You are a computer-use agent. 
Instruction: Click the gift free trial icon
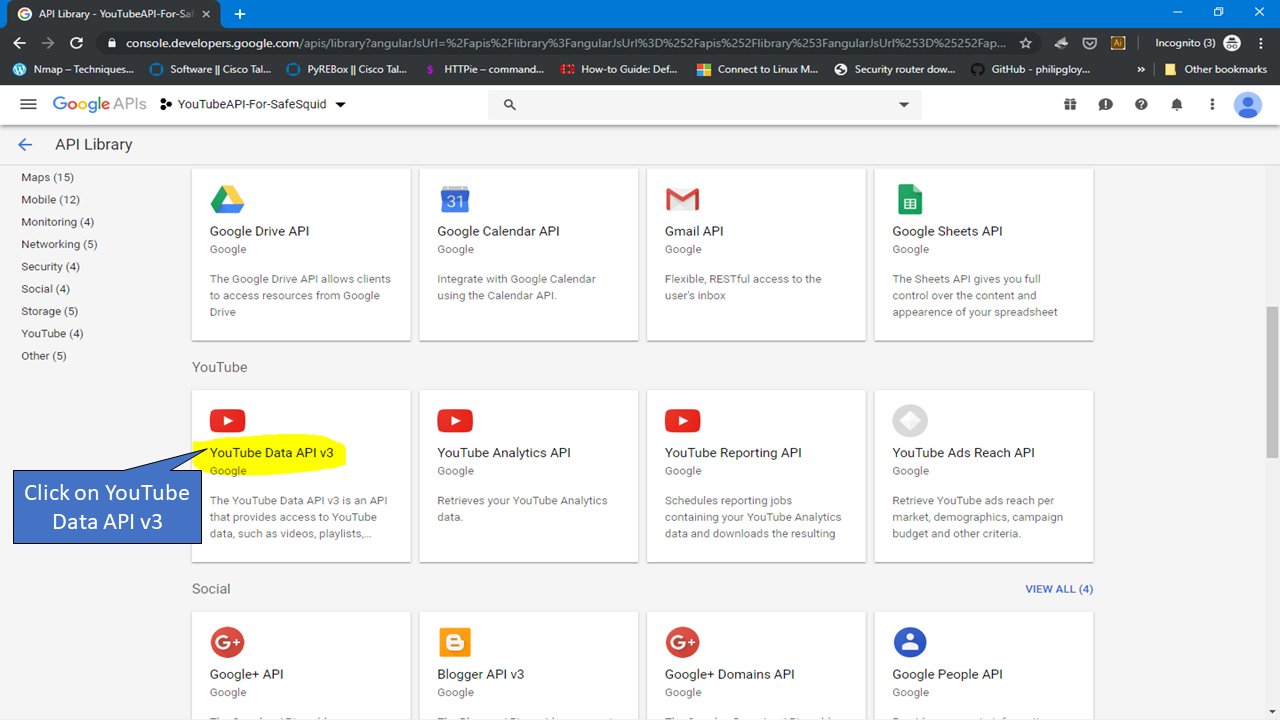(1070, 104)
